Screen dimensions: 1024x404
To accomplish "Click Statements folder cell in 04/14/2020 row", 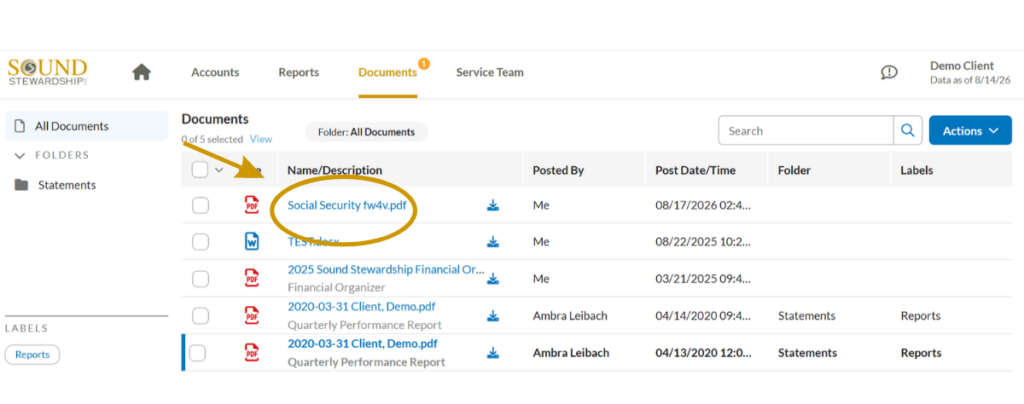I will 807,316.
